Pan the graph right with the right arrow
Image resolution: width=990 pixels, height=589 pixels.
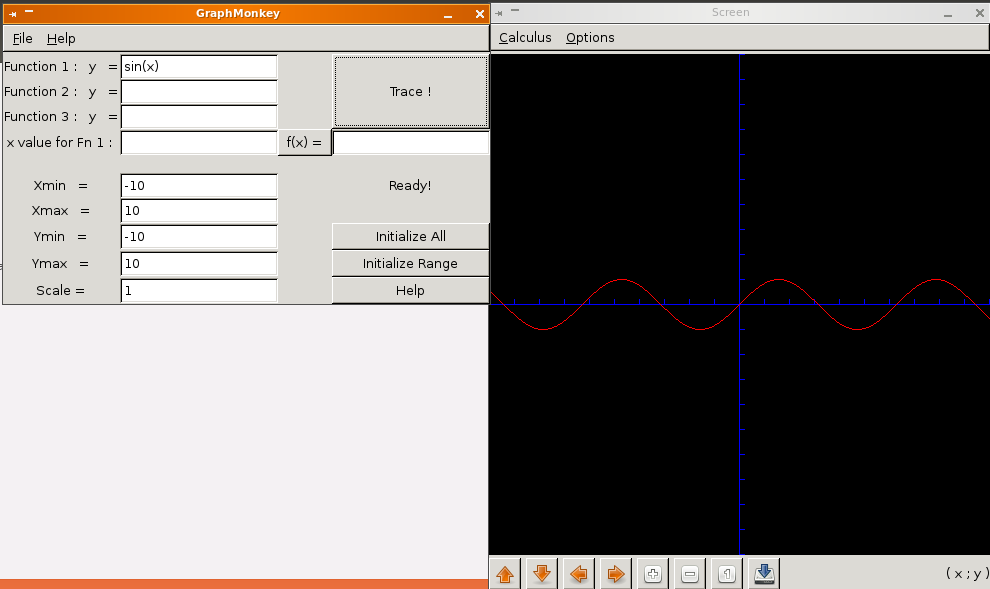click(616, 574)
